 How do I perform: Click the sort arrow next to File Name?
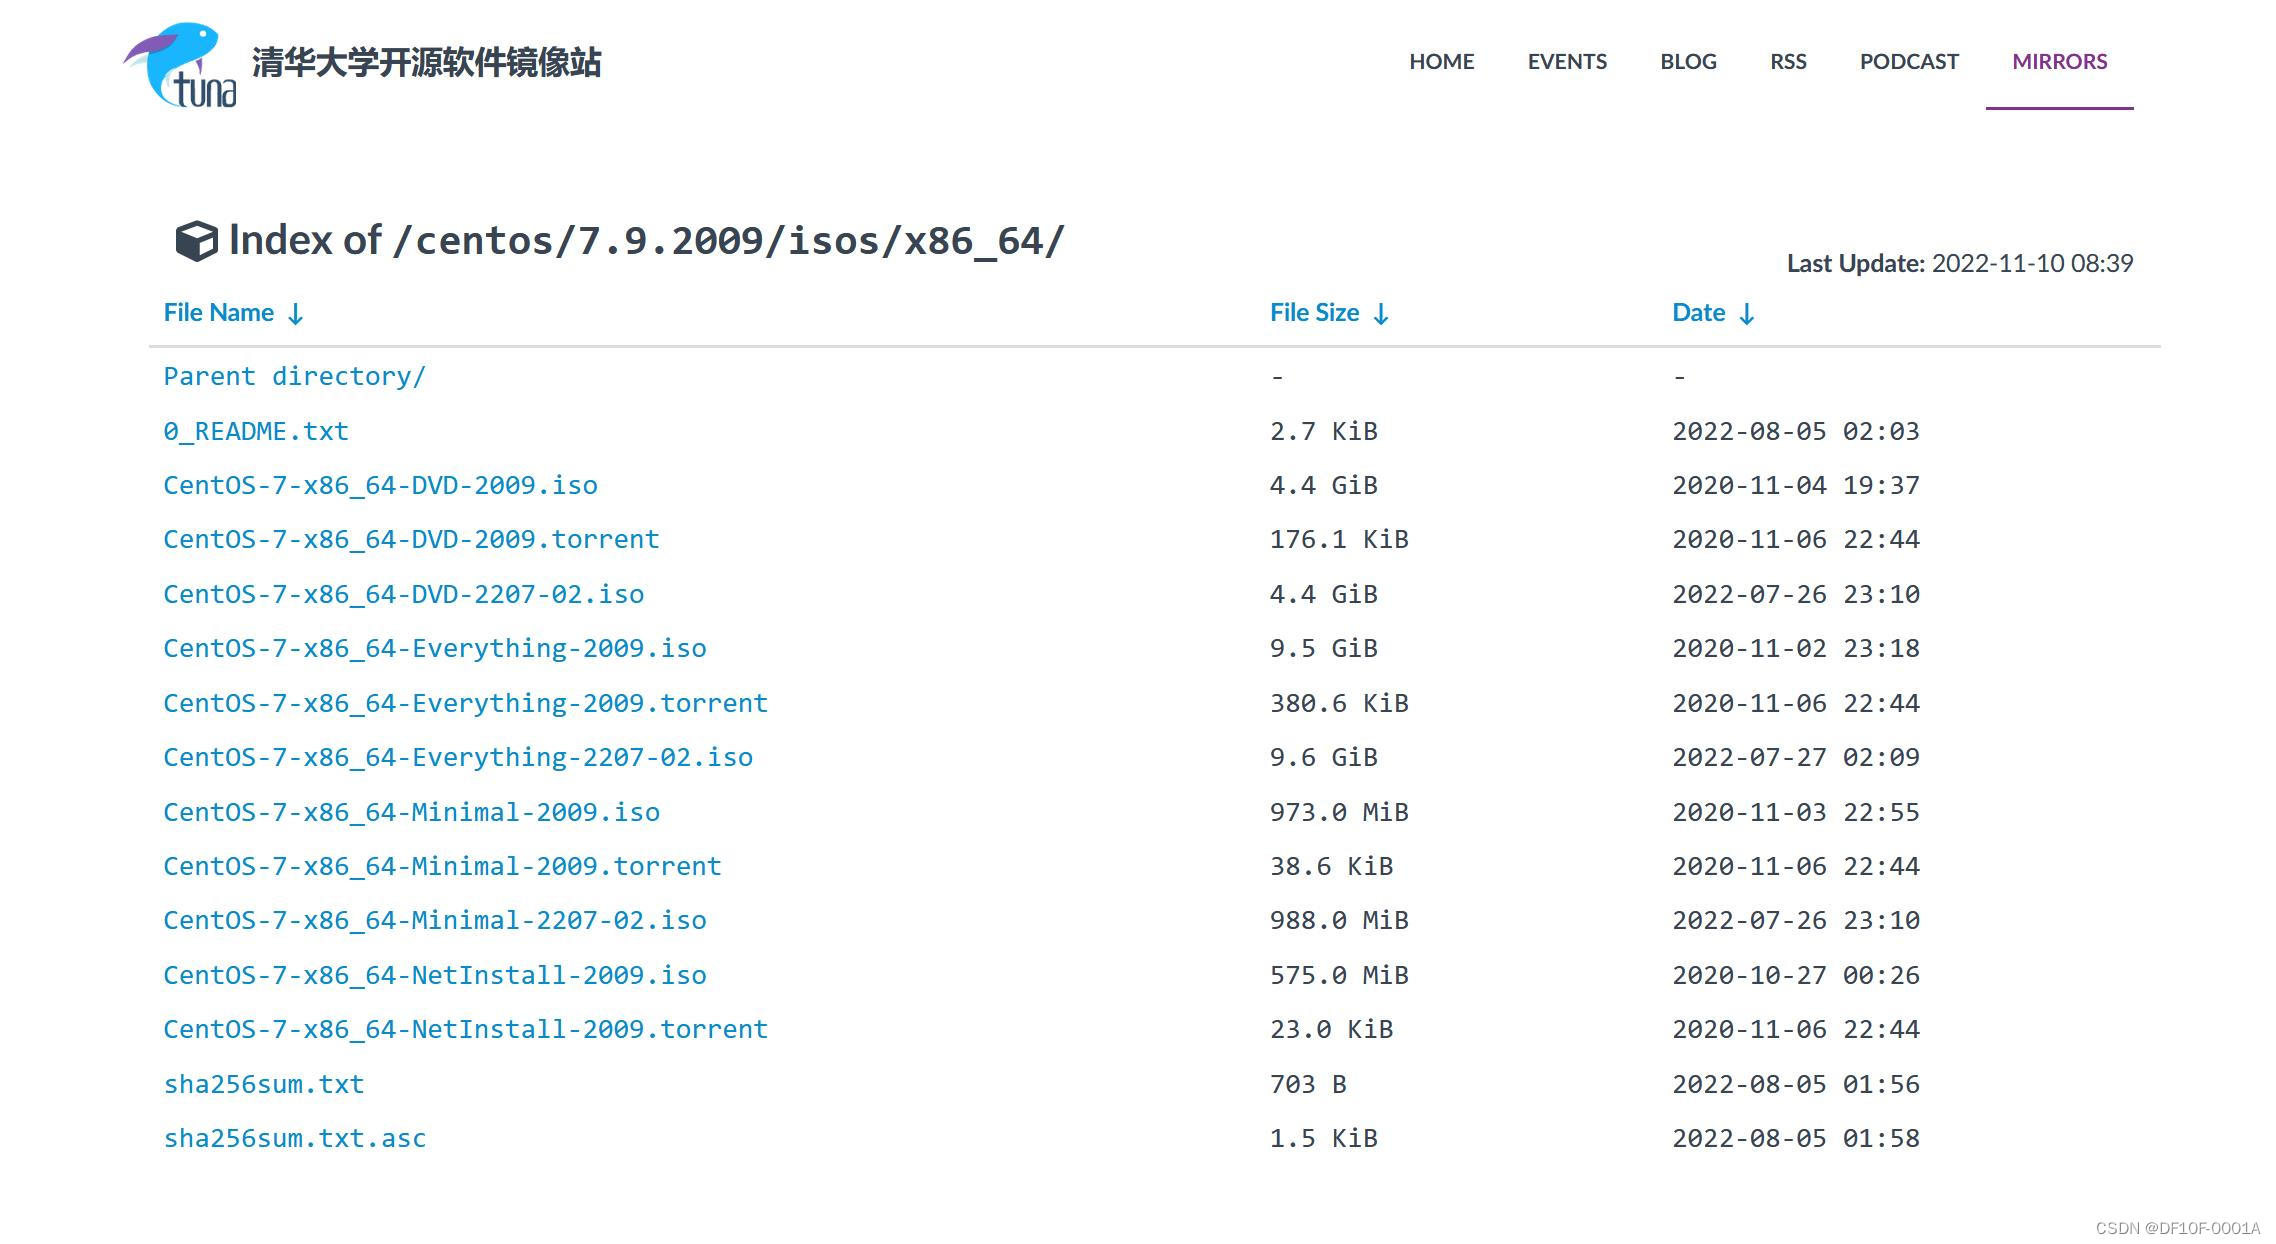tap(296, 314)
